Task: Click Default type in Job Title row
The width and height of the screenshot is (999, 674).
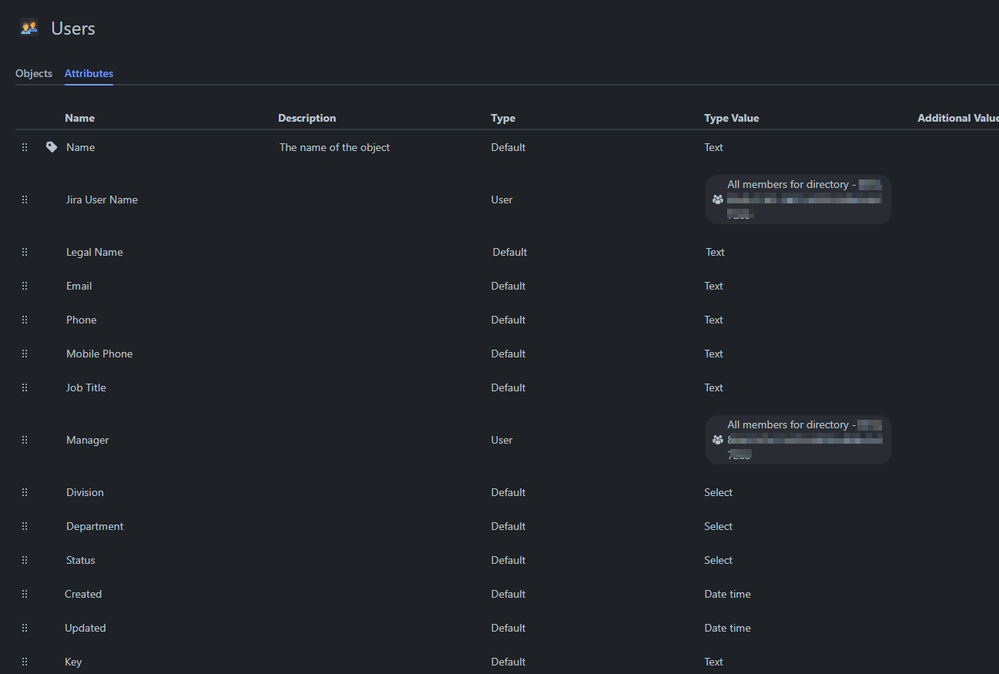Action: 508,387
